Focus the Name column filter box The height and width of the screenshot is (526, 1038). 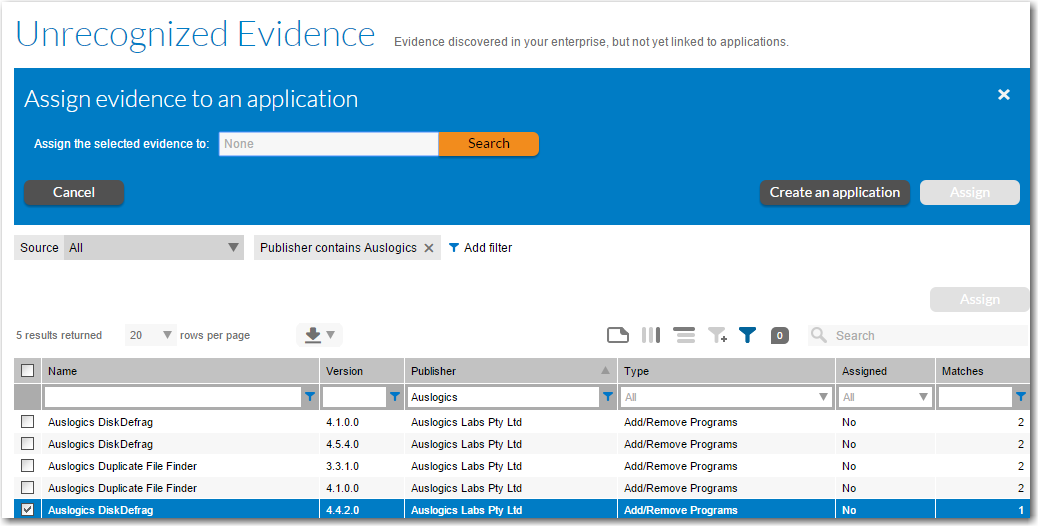(x=173, y=397)
